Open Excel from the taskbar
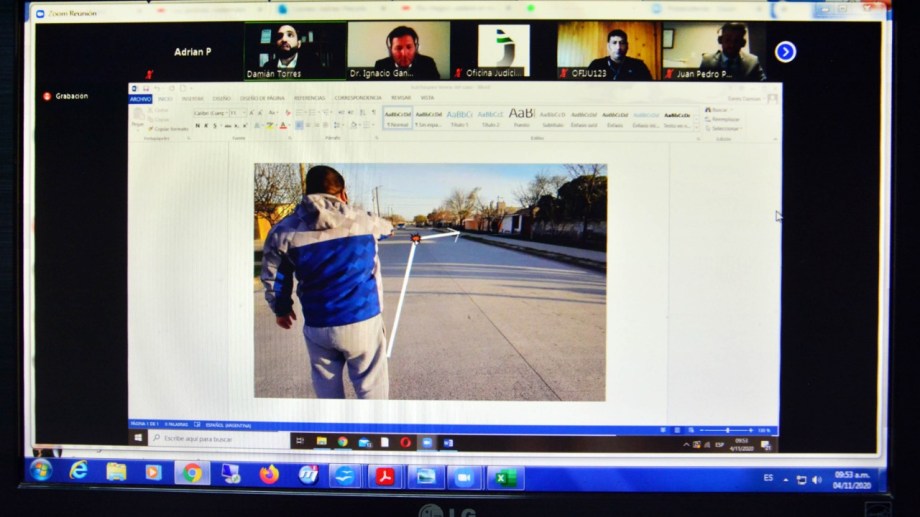This screenshot has height=517, width=920. (505, 478)
